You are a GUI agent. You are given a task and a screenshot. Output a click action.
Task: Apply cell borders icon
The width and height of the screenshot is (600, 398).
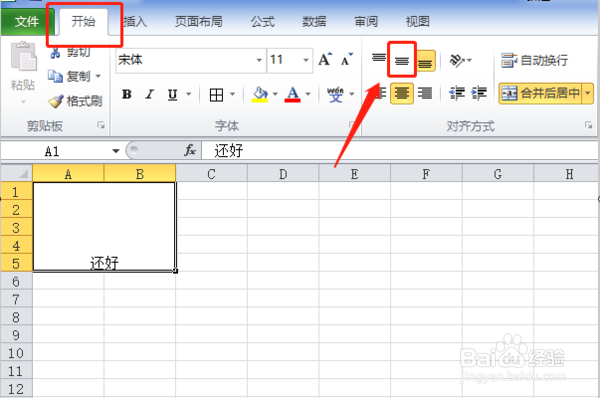click(x=216, y=95)
